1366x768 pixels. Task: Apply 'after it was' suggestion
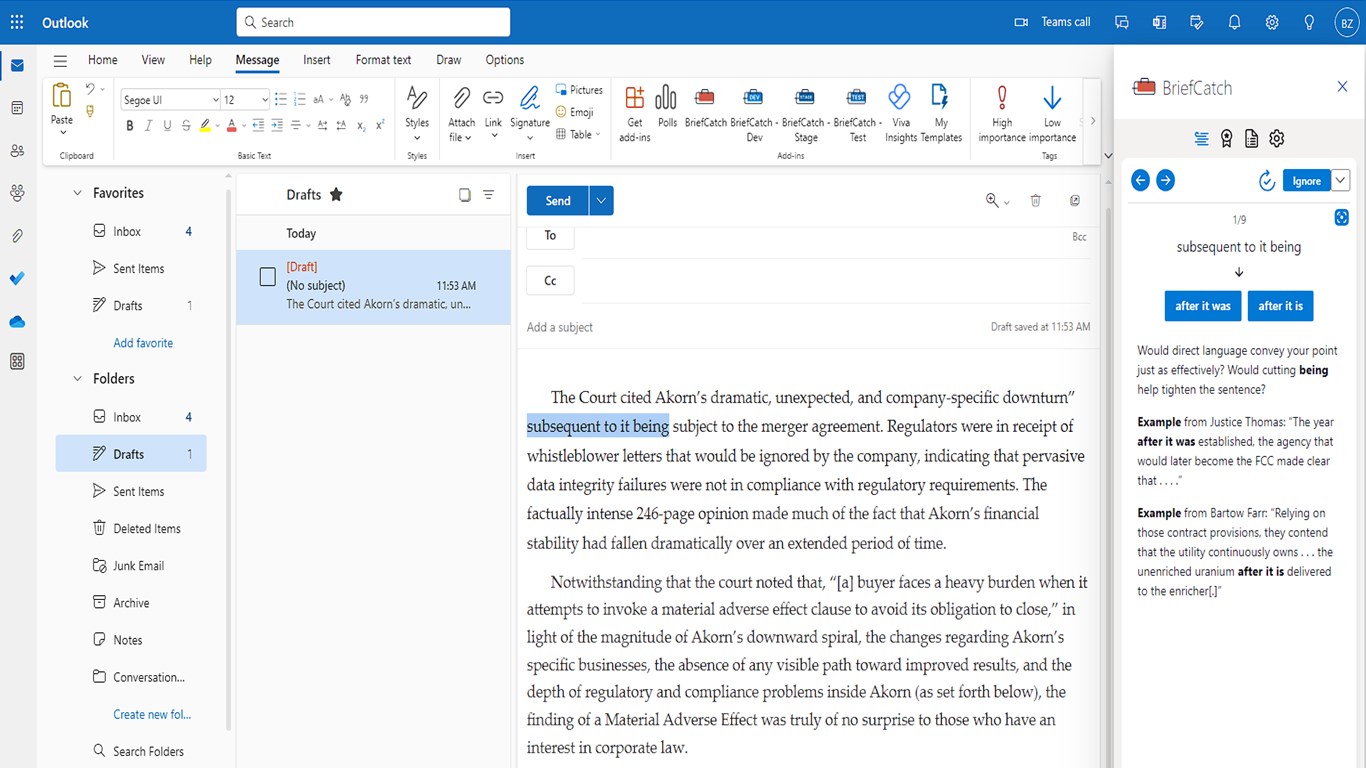click(1203, 306)
